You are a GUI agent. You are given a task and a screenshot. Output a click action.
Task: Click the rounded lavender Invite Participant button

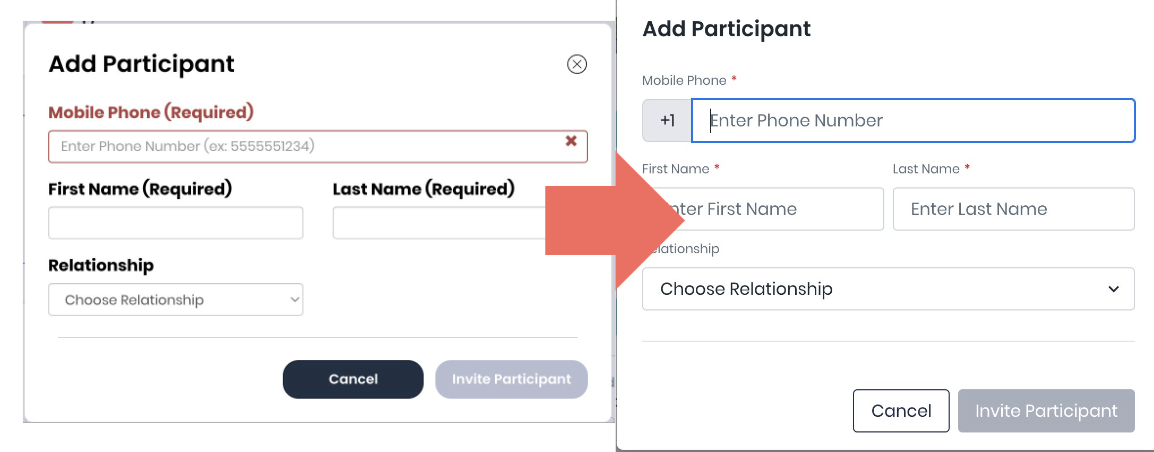click(511, 379)
